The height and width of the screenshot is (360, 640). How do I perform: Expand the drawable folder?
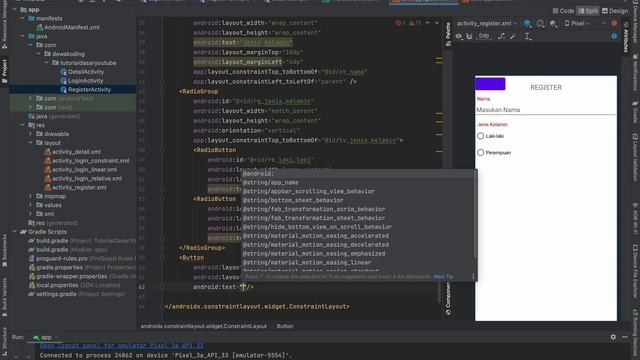pos(31,134)
